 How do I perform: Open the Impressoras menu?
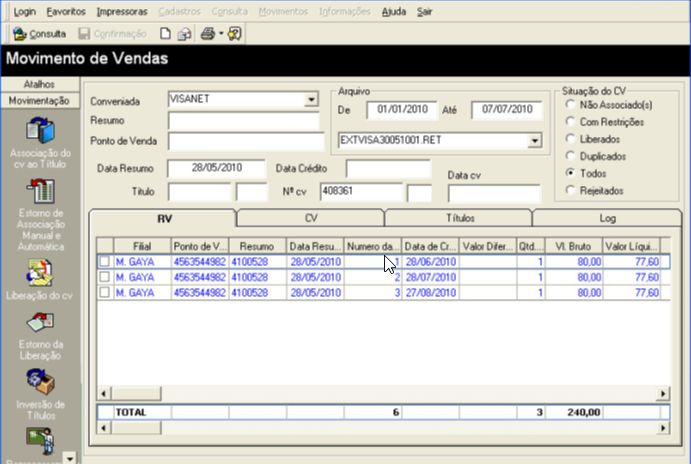coord(122,12)
